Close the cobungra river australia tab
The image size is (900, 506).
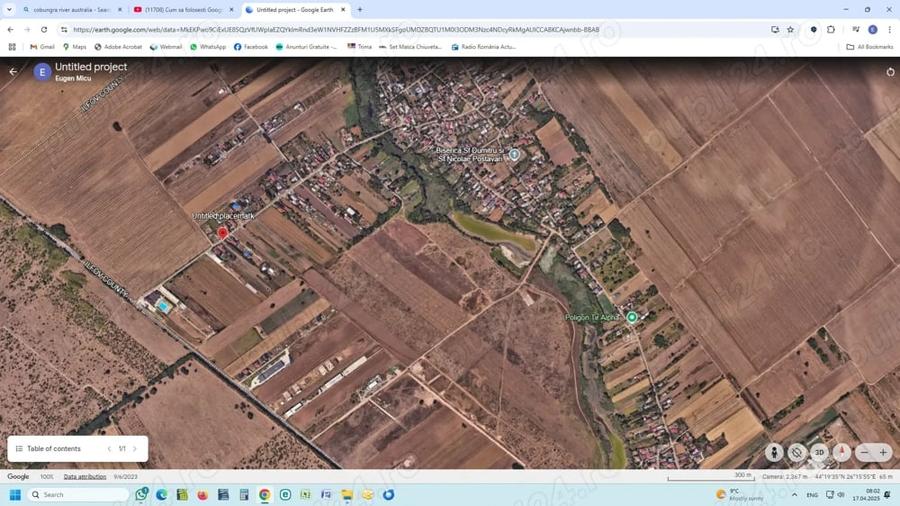[120, 10]
